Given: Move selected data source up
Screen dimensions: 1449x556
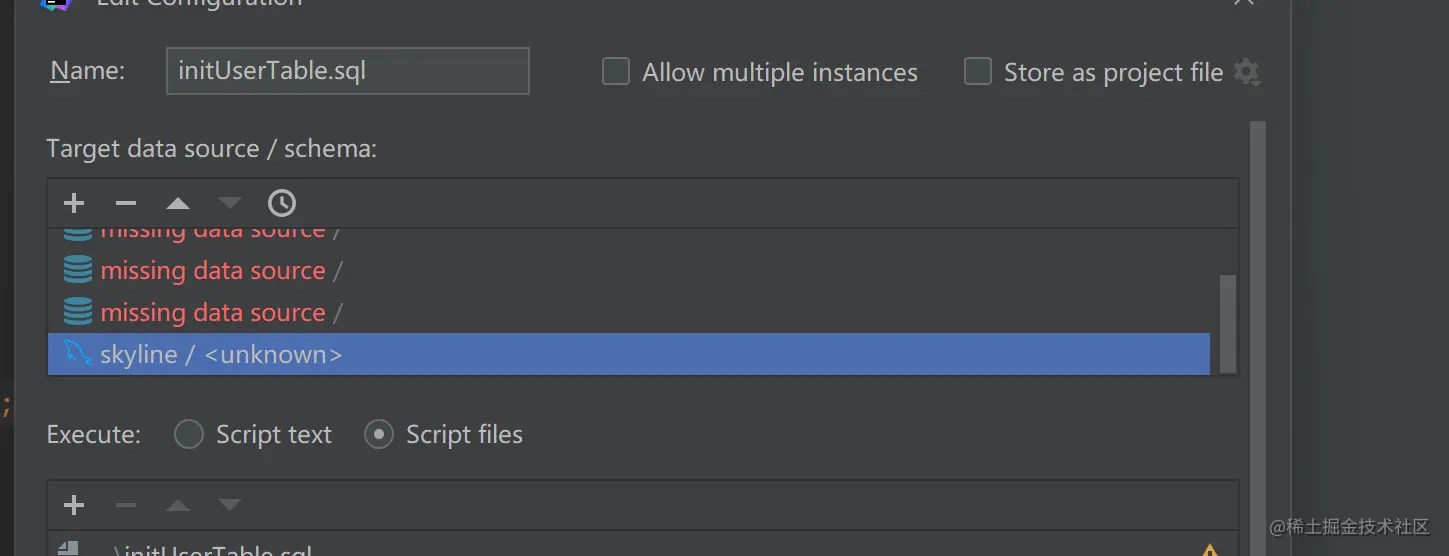Looking at the screenshot, I should [178, 203].
